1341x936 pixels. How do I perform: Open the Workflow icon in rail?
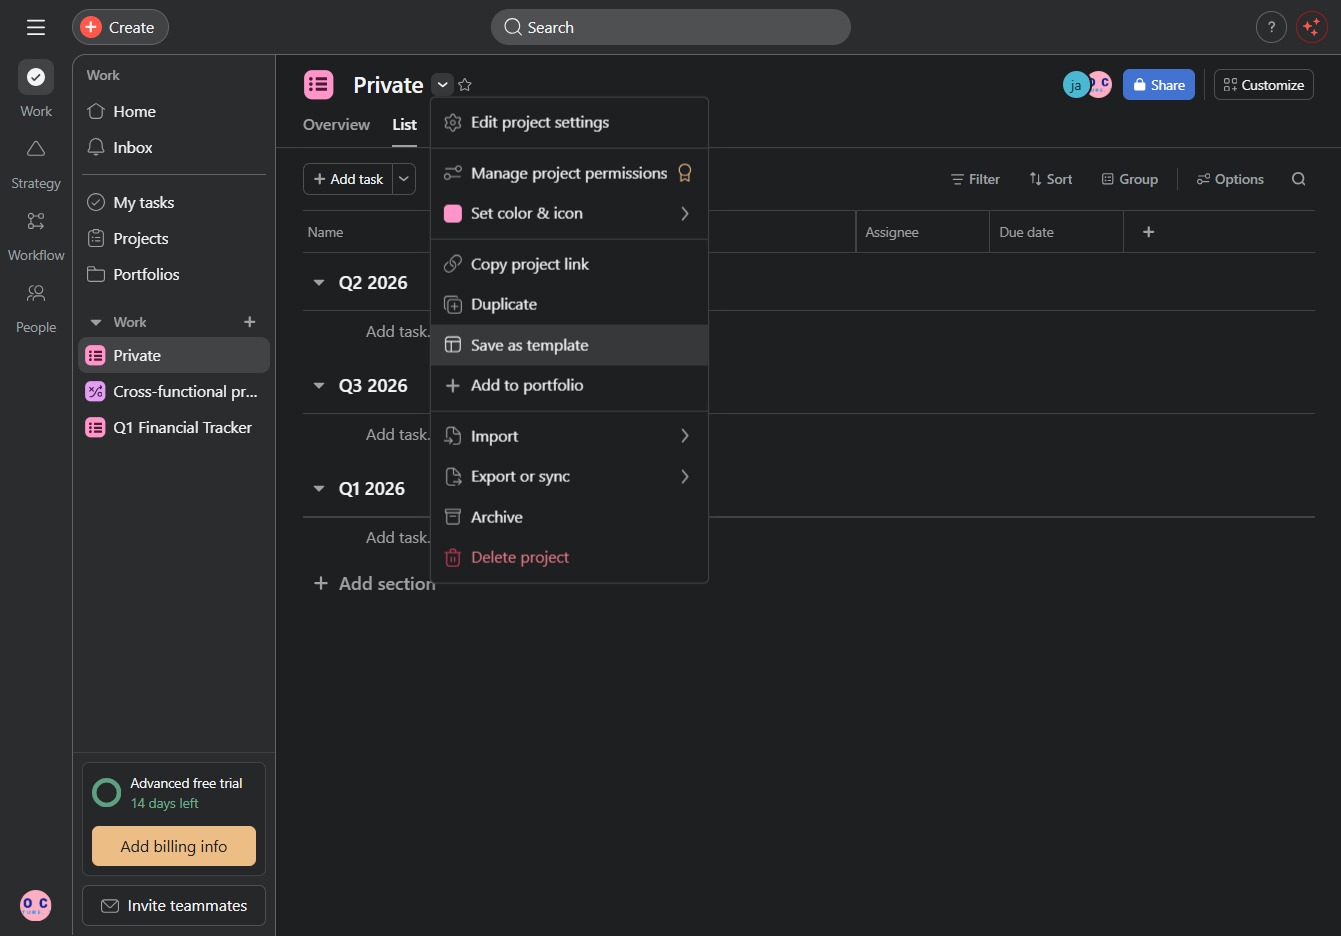(36, 221)
